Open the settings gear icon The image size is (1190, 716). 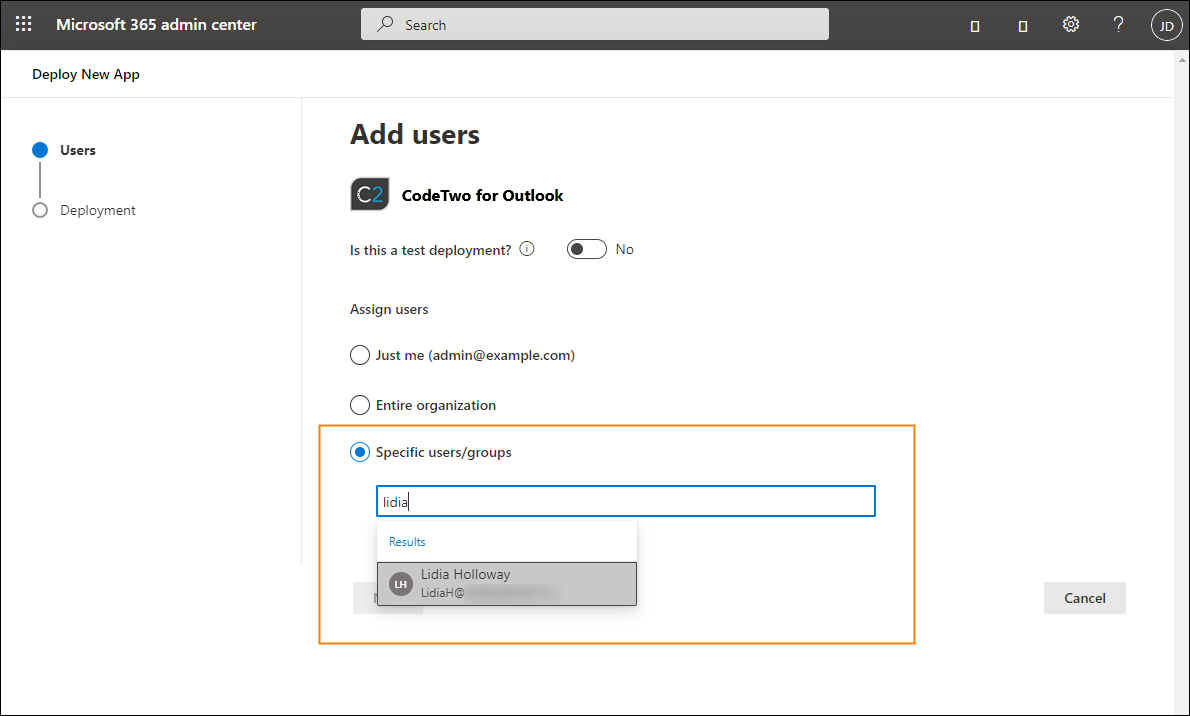point(1070,24)
